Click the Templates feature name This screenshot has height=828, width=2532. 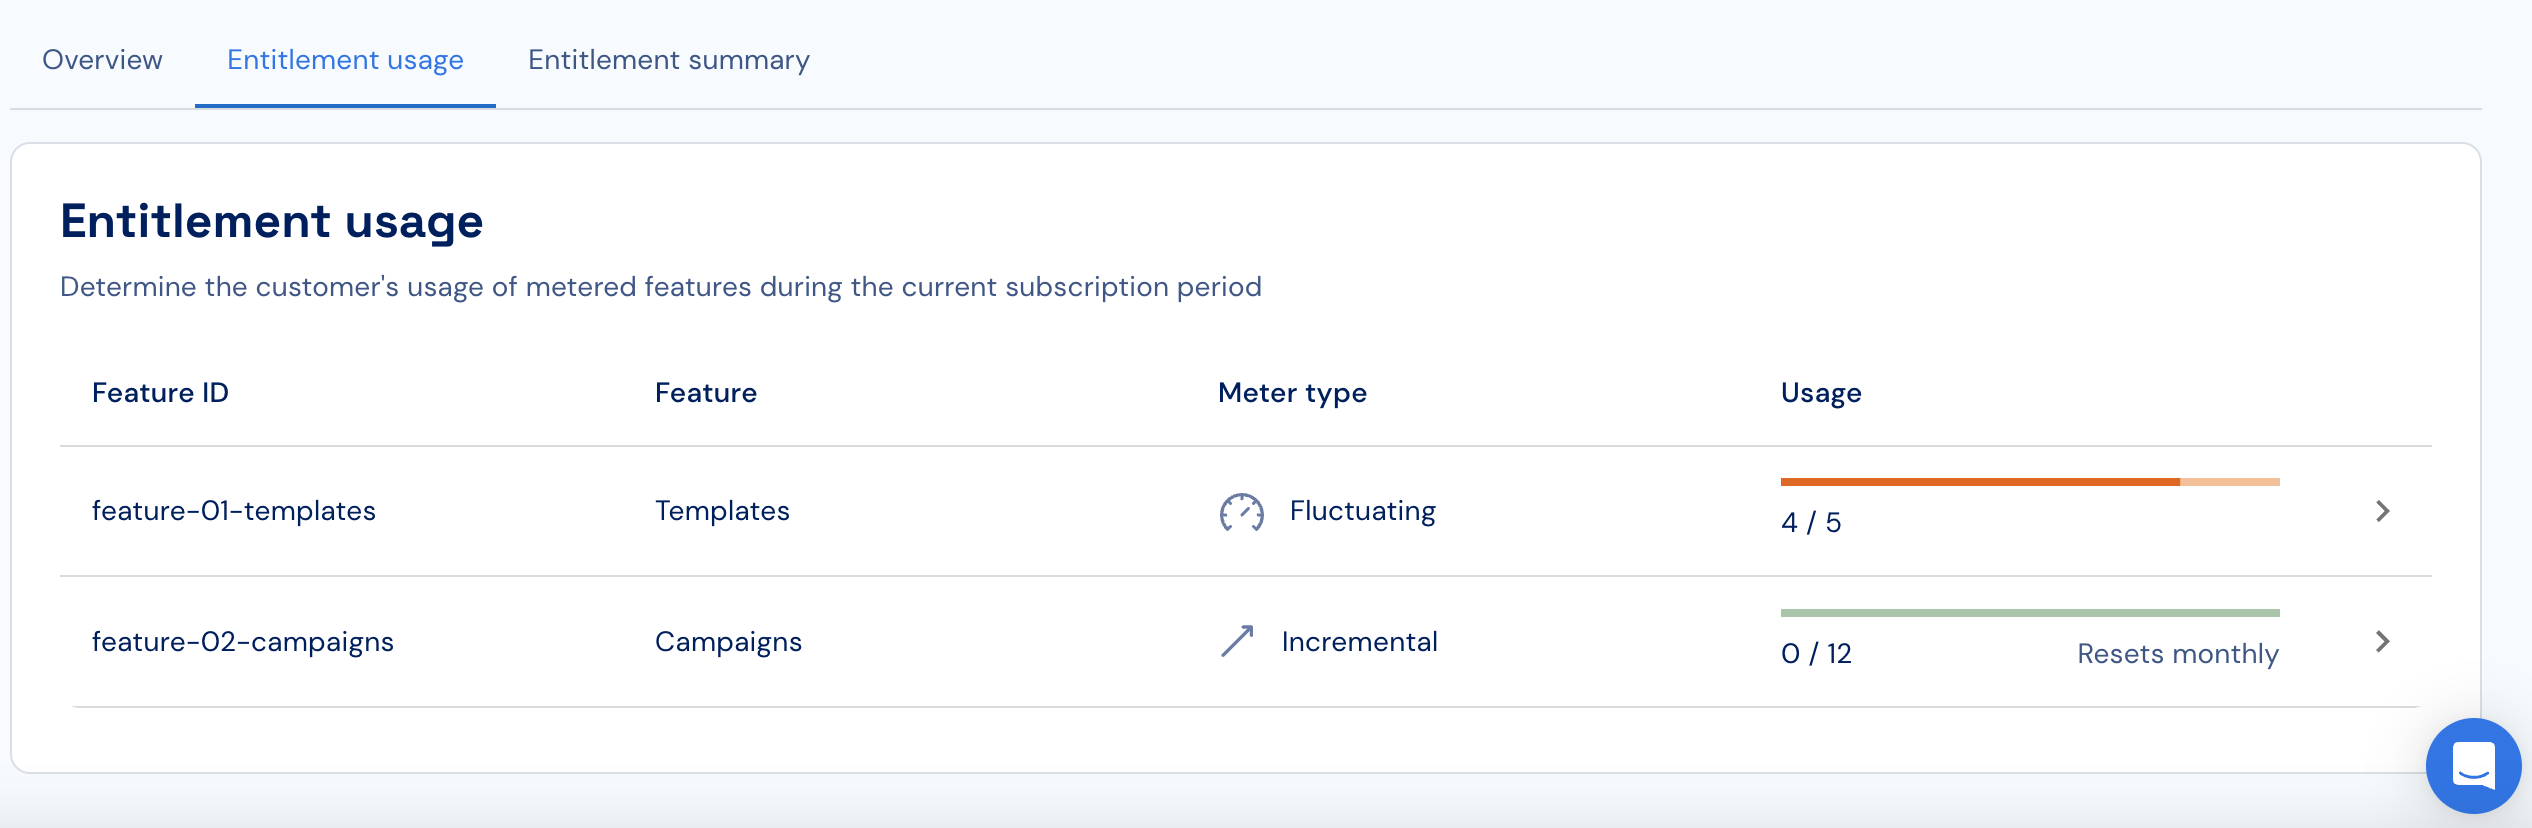click(x=722, y=511)
